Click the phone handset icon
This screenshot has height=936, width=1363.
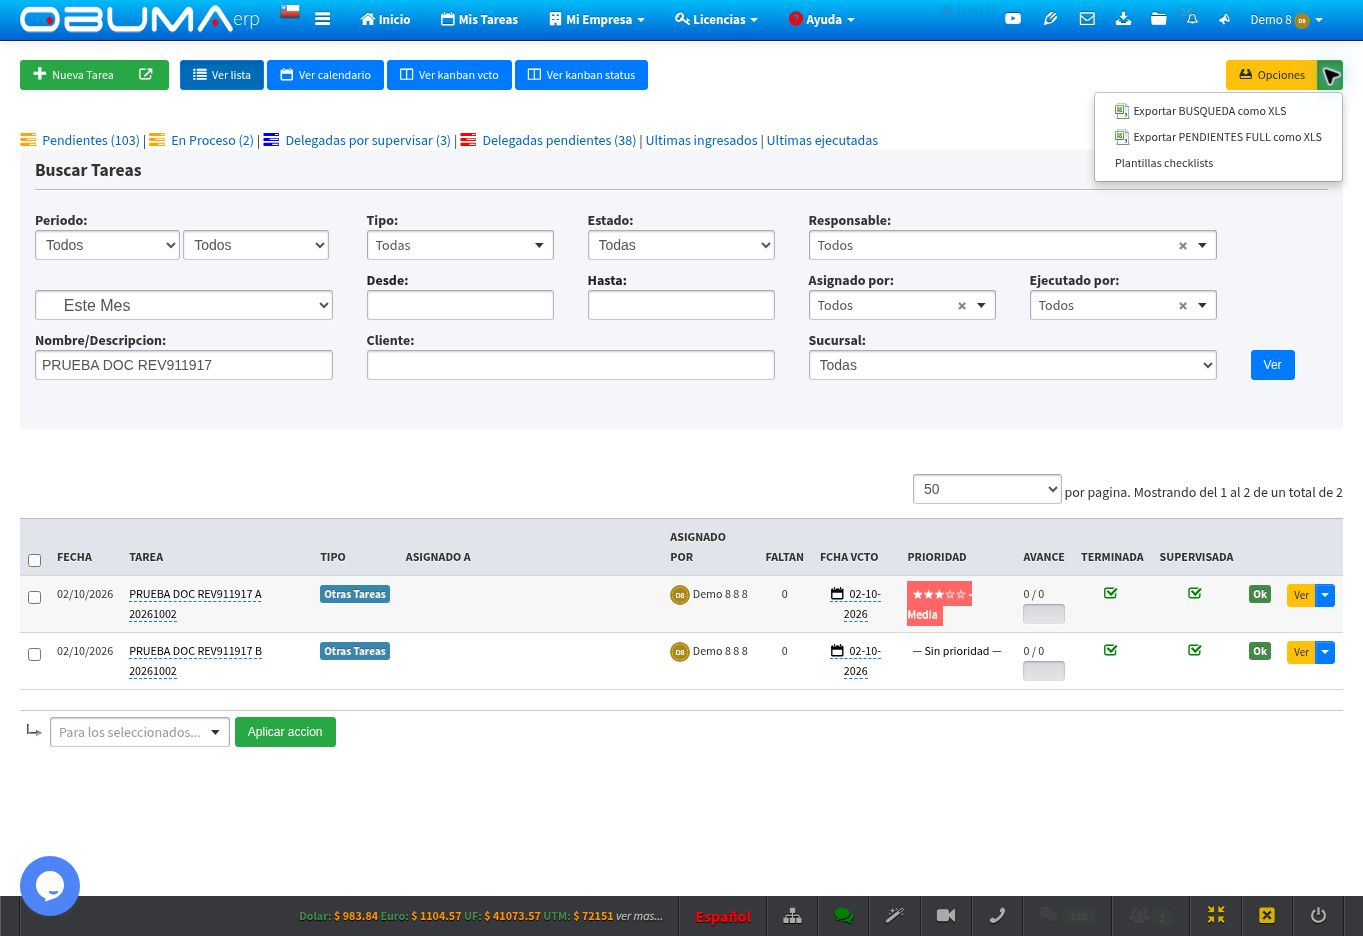click(x=997, y=915)
